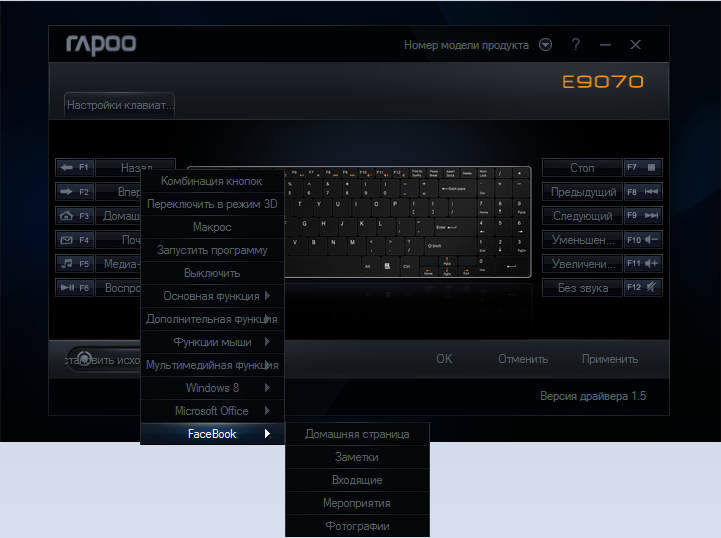Click the Назад function button
The width and height of the screenshot is (721, 538).
pos(136,165)
